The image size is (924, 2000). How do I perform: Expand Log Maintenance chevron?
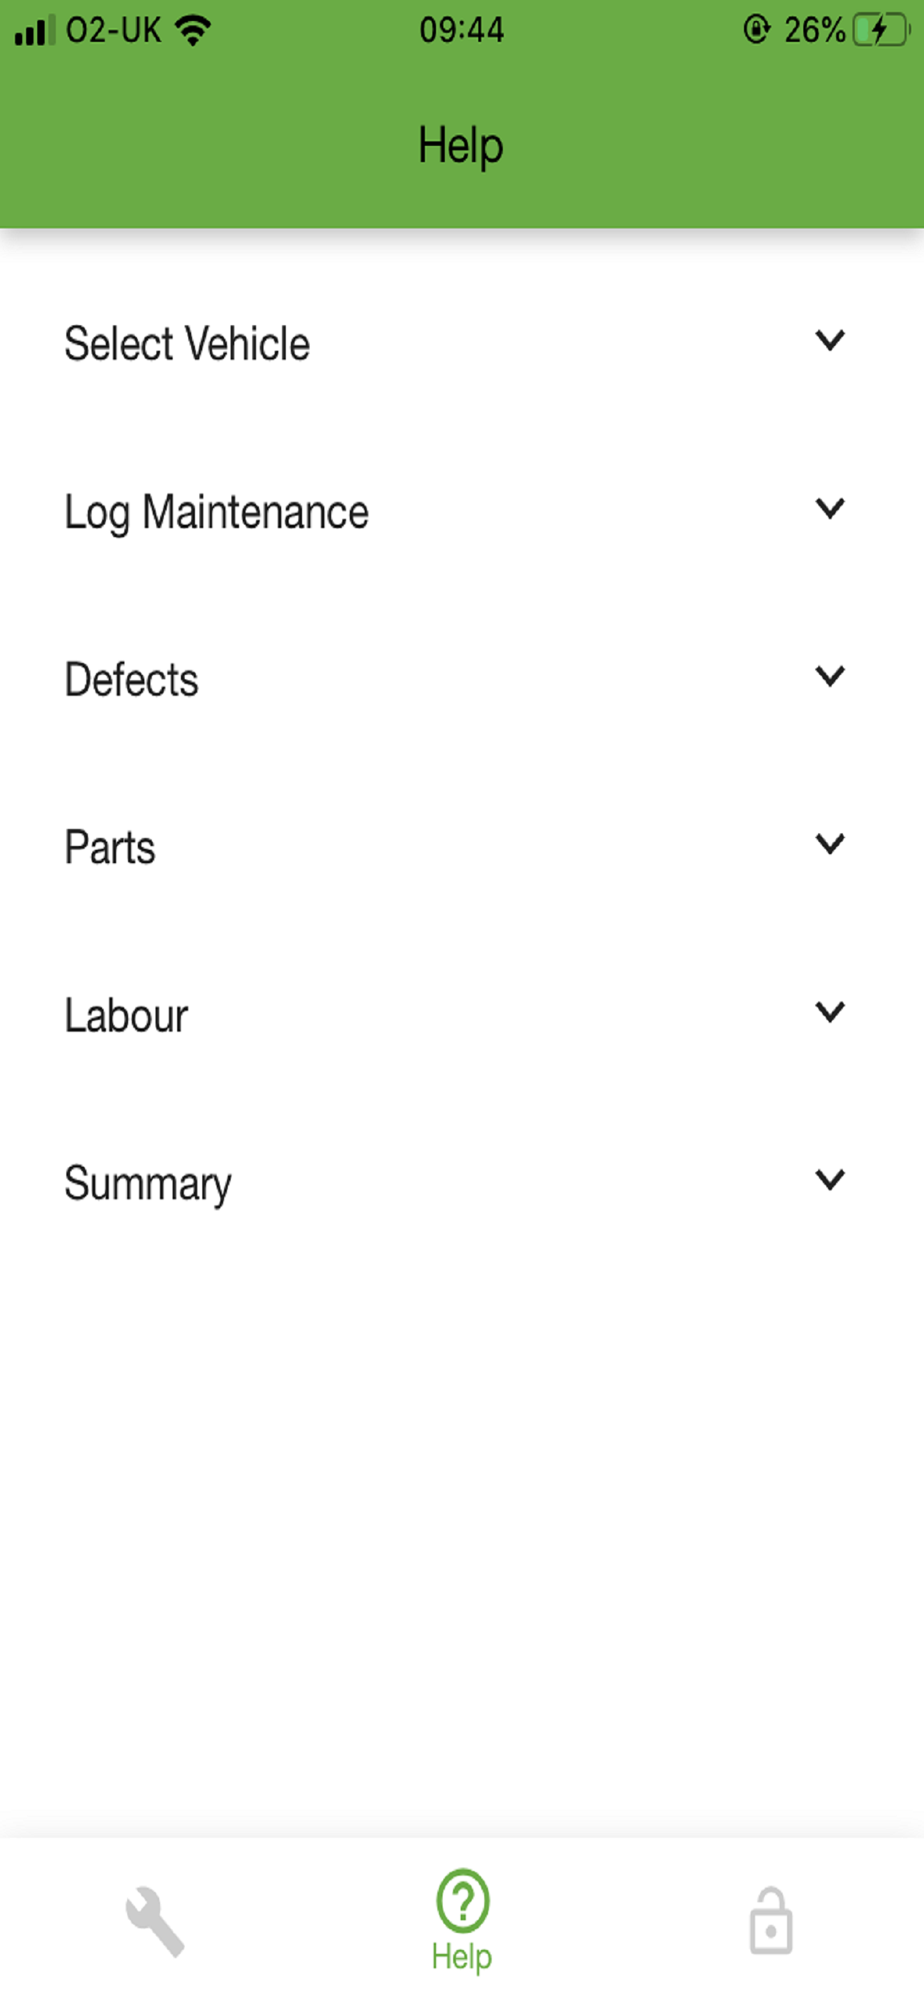click(x=830, y=509)
